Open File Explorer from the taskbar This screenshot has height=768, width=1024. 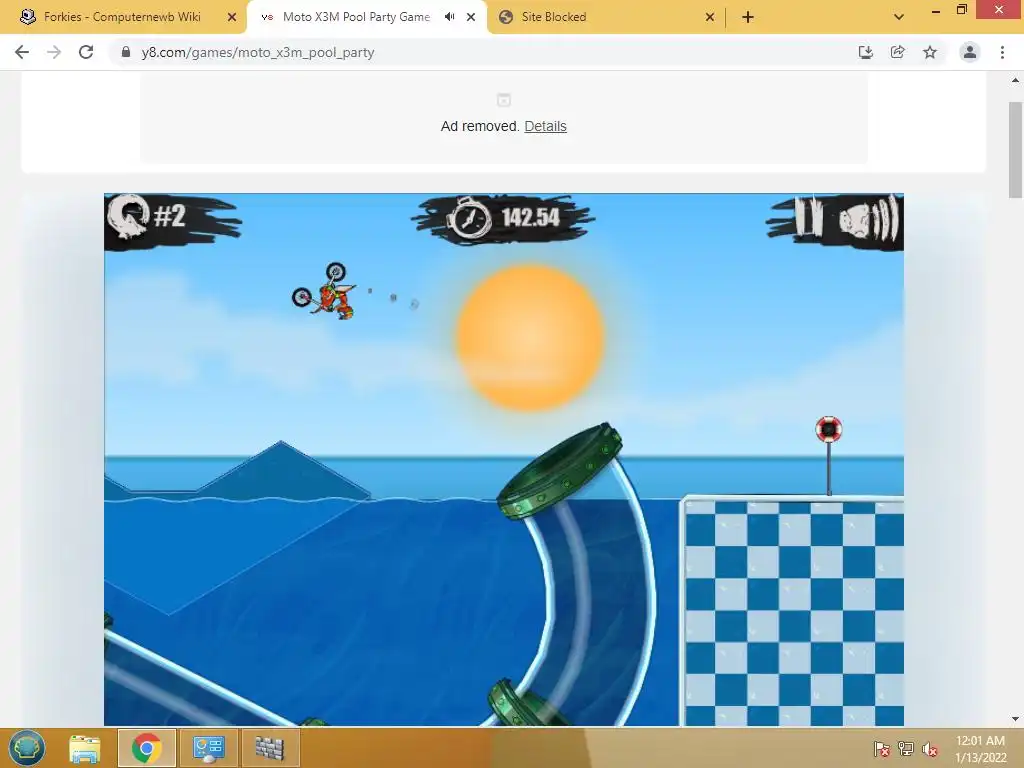85,748
